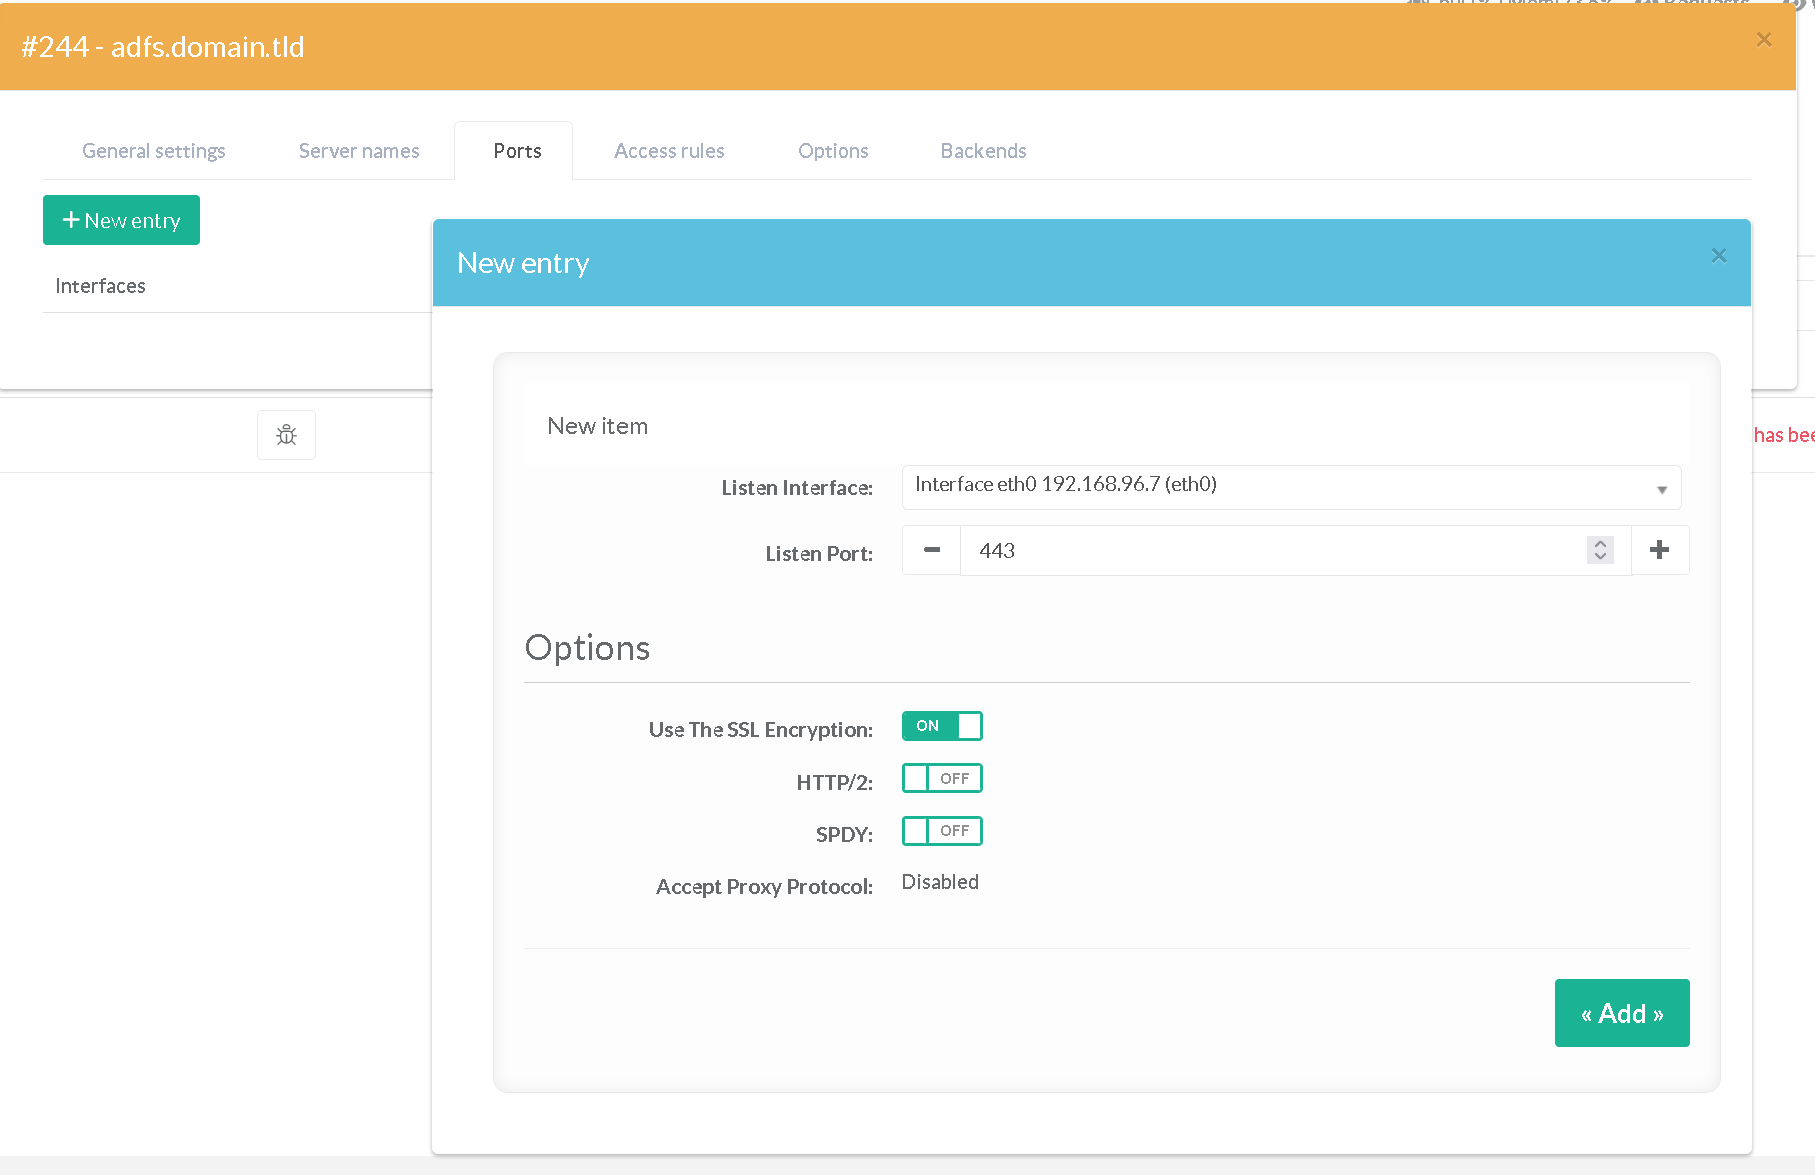The height and width of the screenshot is (1175, 1815).
Task: Click the green New entry button
Action: pos(121,220)
